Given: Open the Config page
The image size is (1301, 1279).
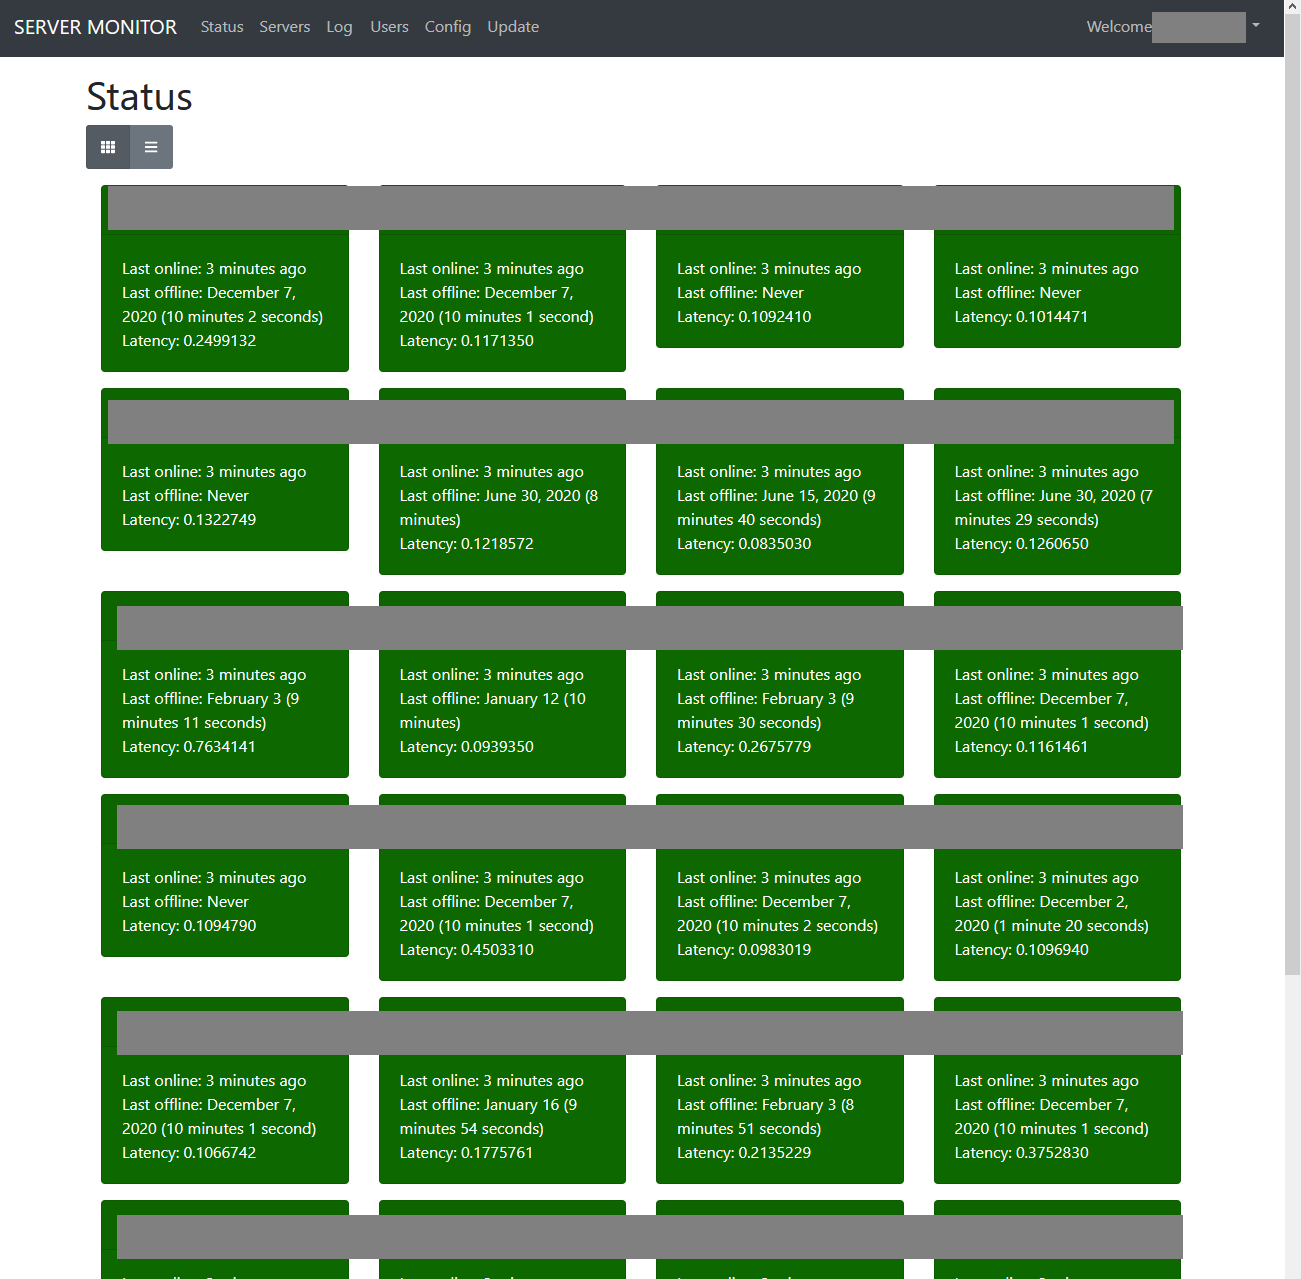Looking at the screenshot, I should click(448, 27).
